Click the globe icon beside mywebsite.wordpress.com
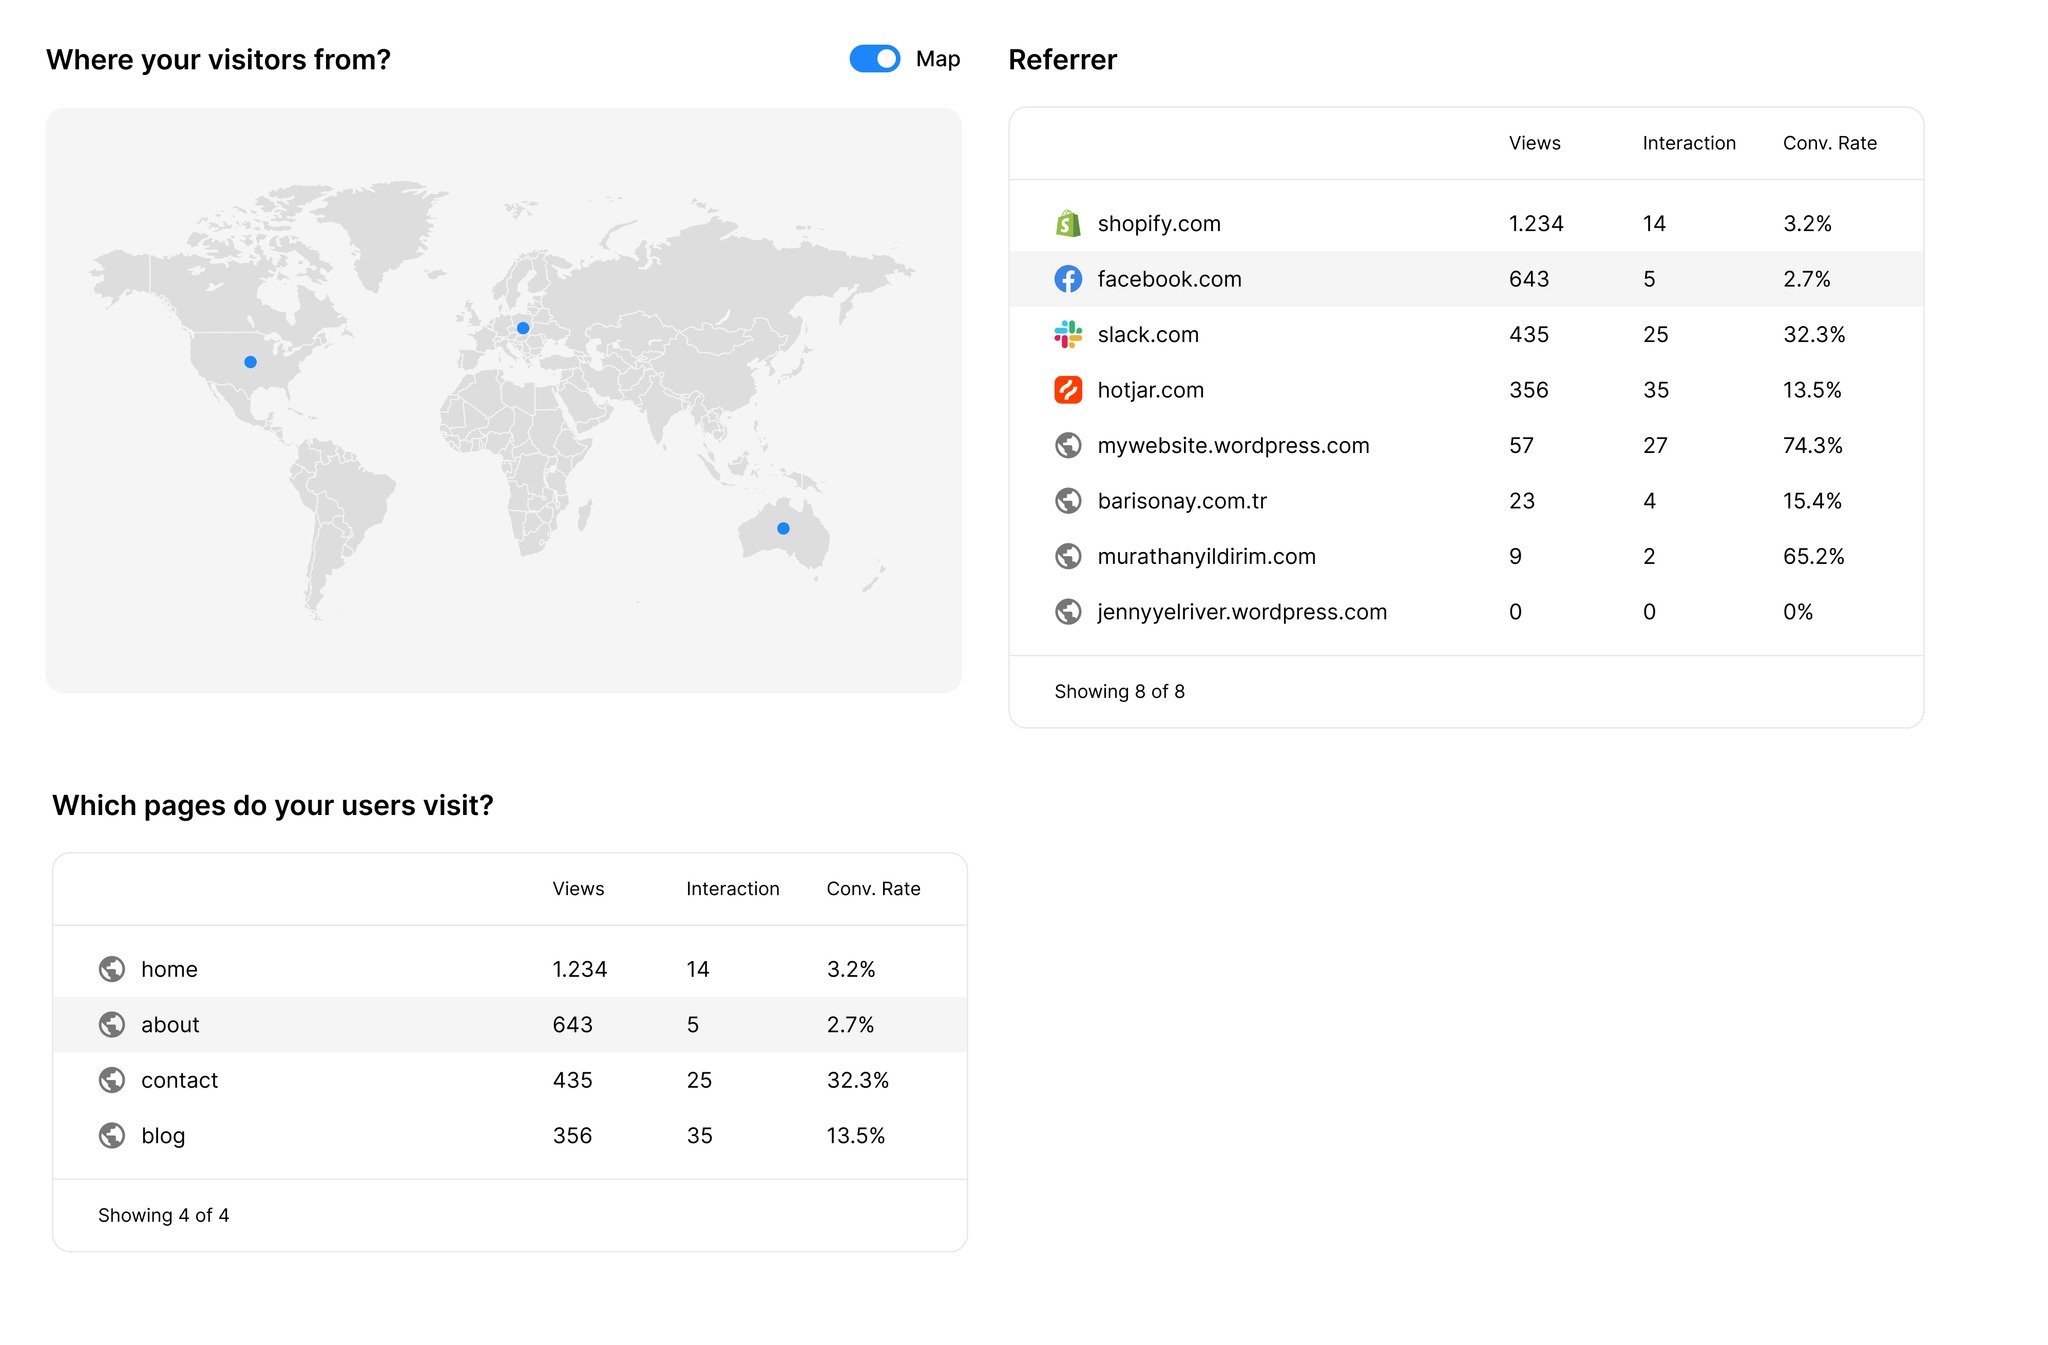Screen dimensions: 2048x1345 point(1068,445)
